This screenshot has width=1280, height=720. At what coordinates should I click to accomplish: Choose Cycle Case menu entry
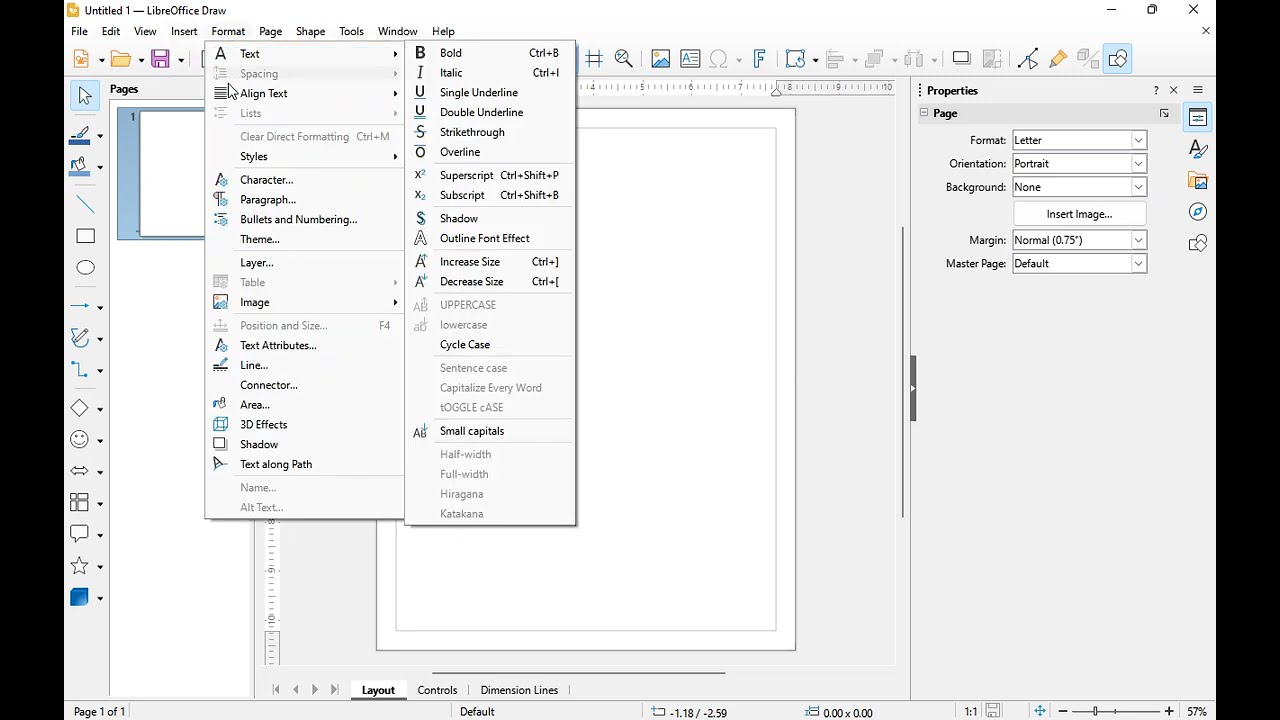point(490,345)
